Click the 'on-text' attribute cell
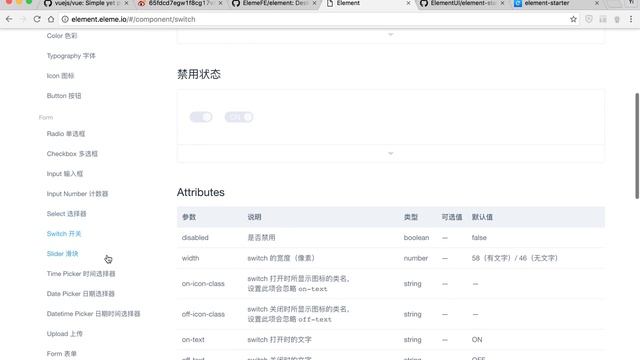Viewport: 640px width, 360px height. click(x=193, y=340)
